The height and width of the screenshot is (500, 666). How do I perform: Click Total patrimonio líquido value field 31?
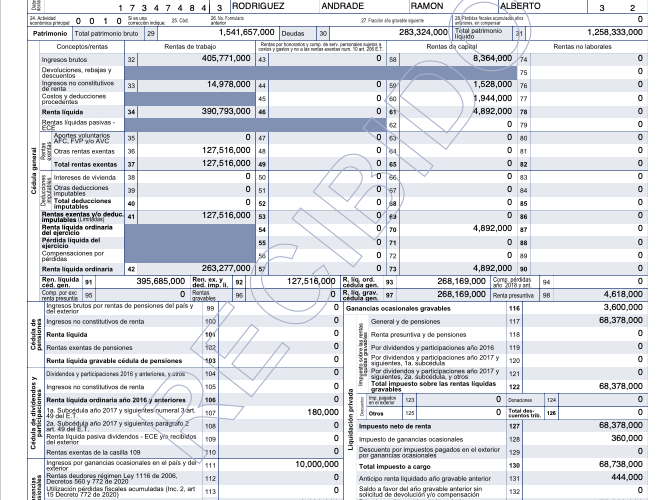click(590, 33)
